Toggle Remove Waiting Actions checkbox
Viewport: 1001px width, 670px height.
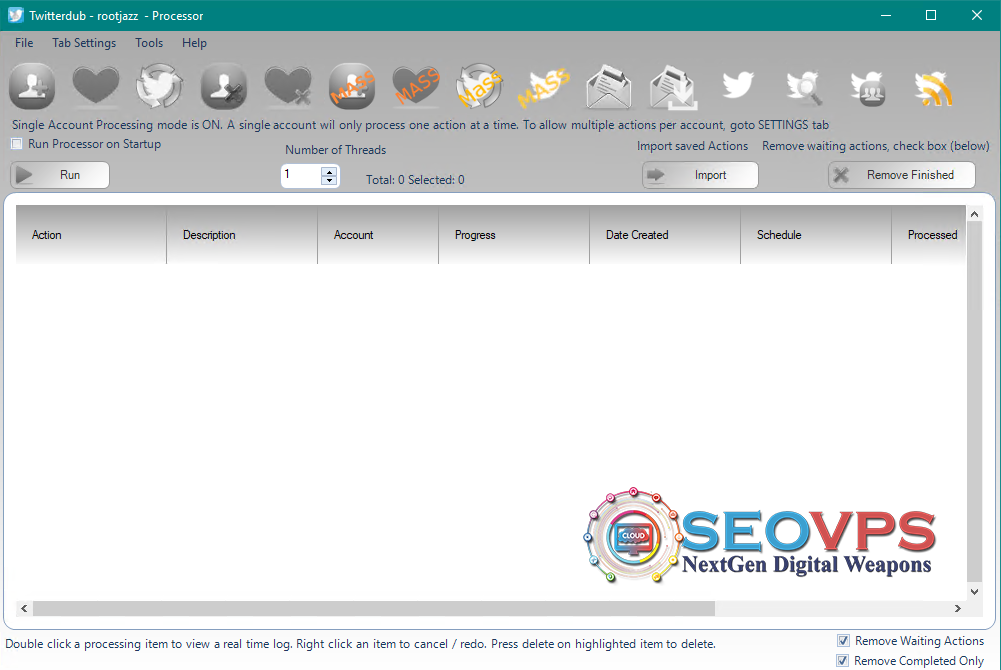tap(843, 641)
